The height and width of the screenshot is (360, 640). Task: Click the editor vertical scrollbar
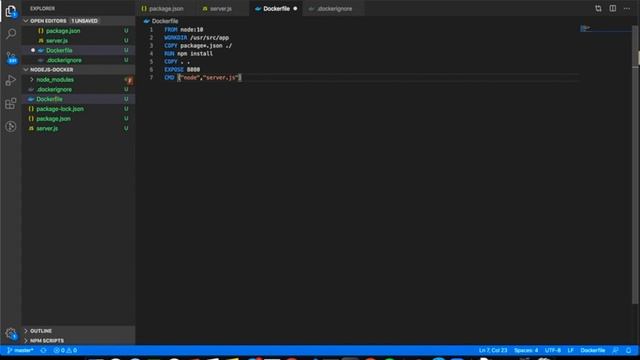pyautogui.click(x=636, y=163)
